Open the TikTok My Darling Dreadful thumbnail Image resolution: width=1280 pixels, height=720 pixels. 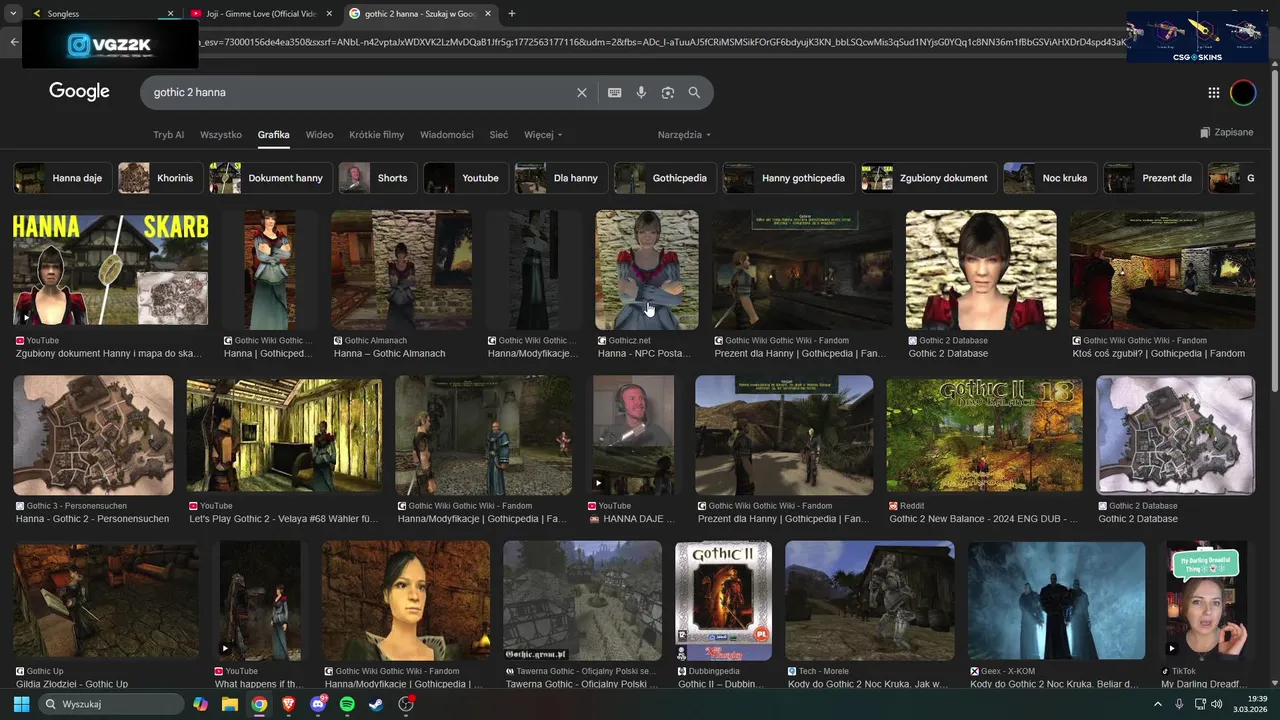point(1207,600)
